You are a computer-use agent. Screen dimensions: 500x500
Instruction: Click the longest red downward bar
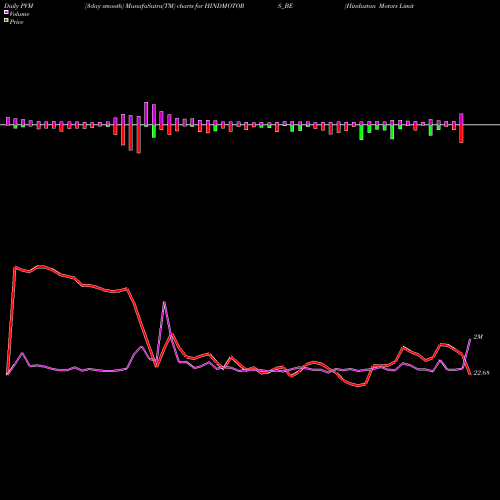139,139
